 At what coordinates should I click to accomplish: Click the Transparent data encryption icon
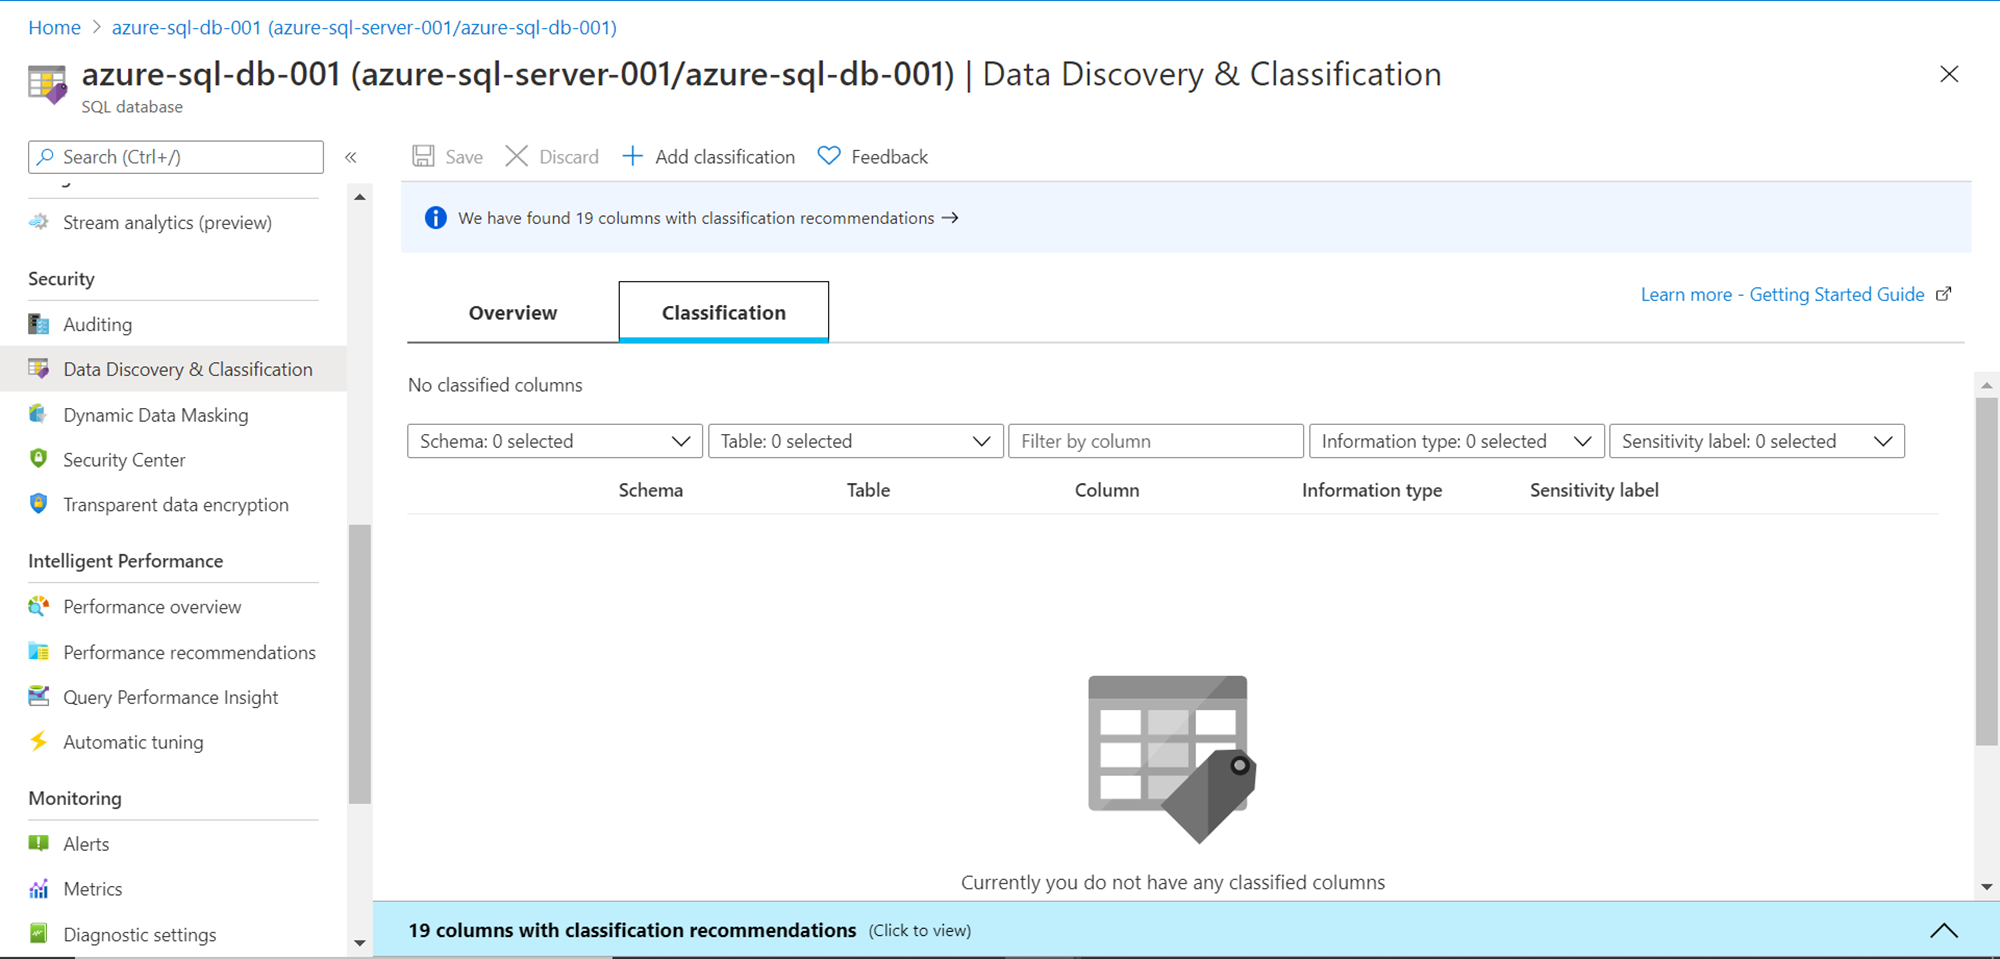click(x=39, y=504)
